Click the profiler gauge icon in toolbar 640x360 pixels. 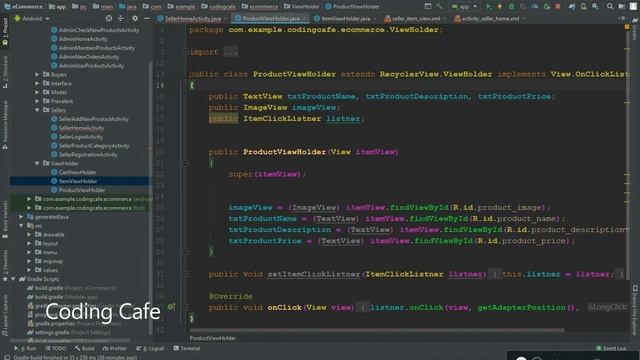535,7
